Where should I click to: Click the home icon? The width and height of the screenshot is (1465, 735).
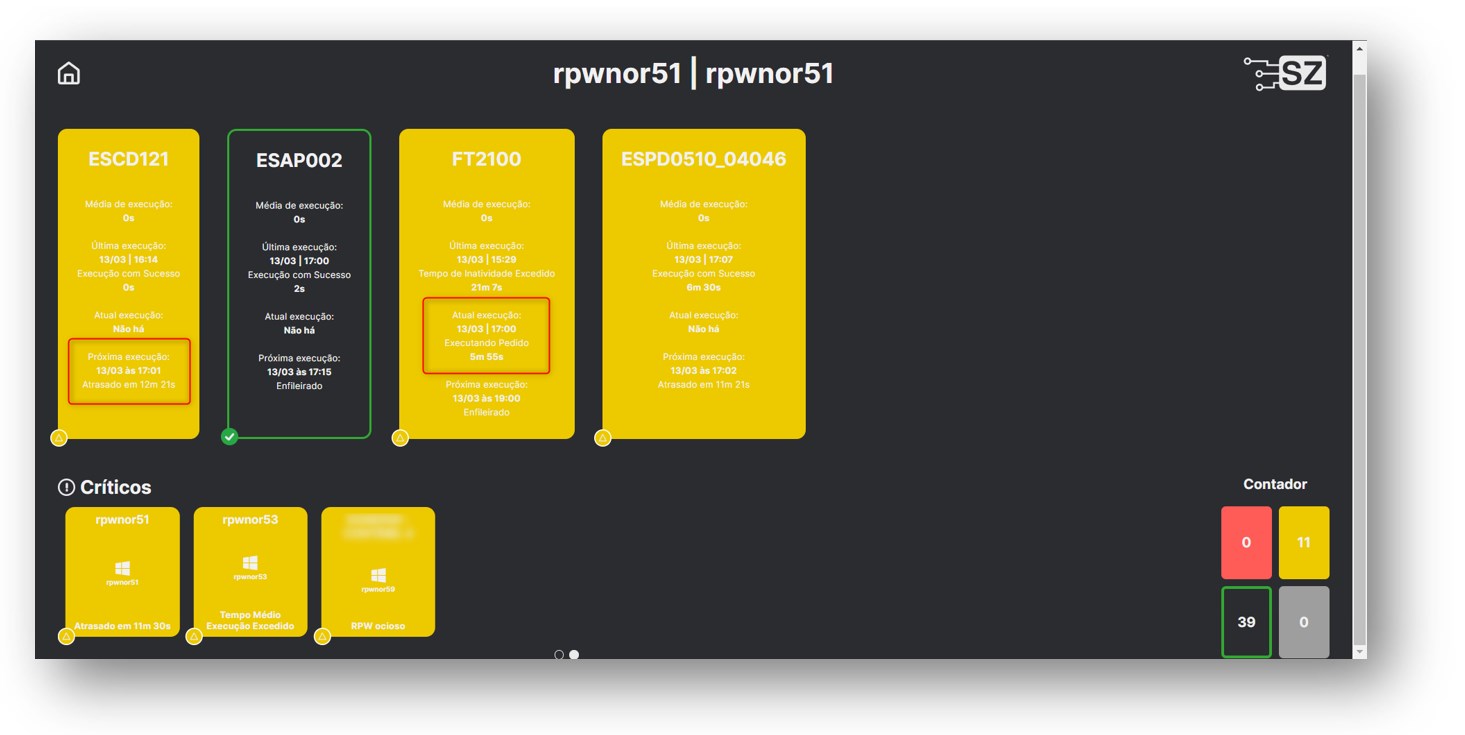[x=69, y=74]
